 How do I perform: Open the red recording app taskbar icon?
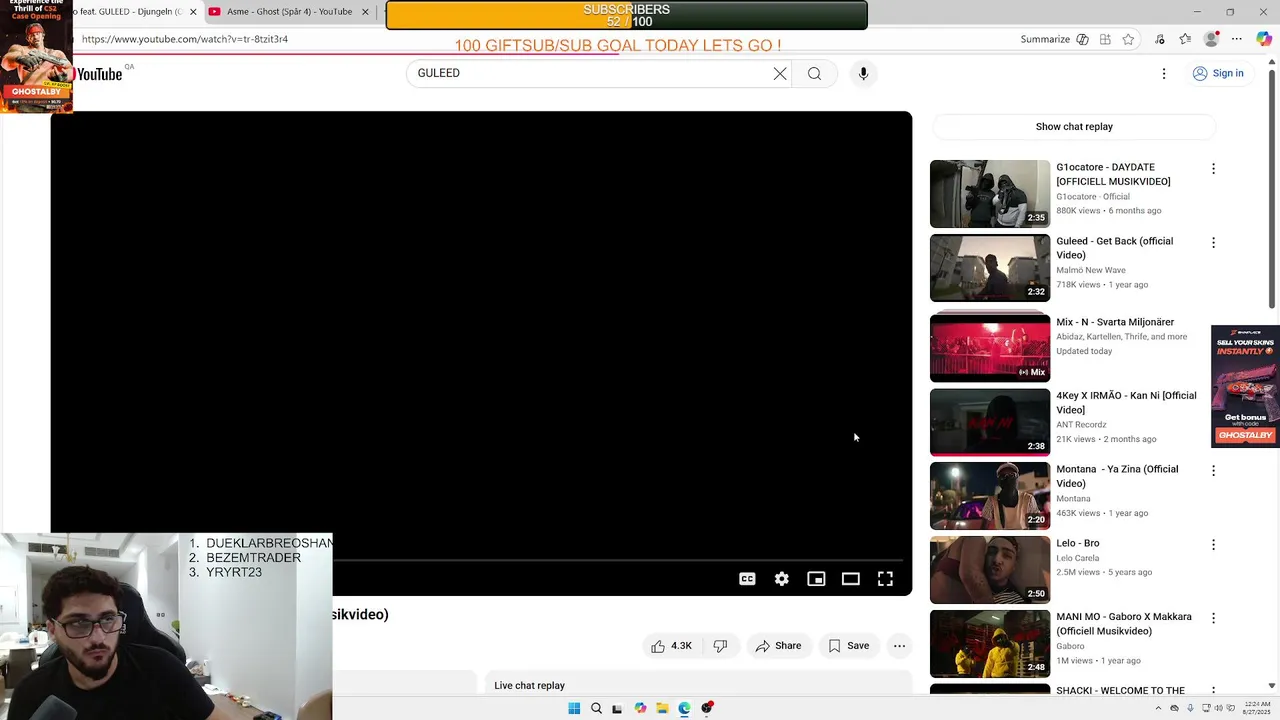pos(707,708)
